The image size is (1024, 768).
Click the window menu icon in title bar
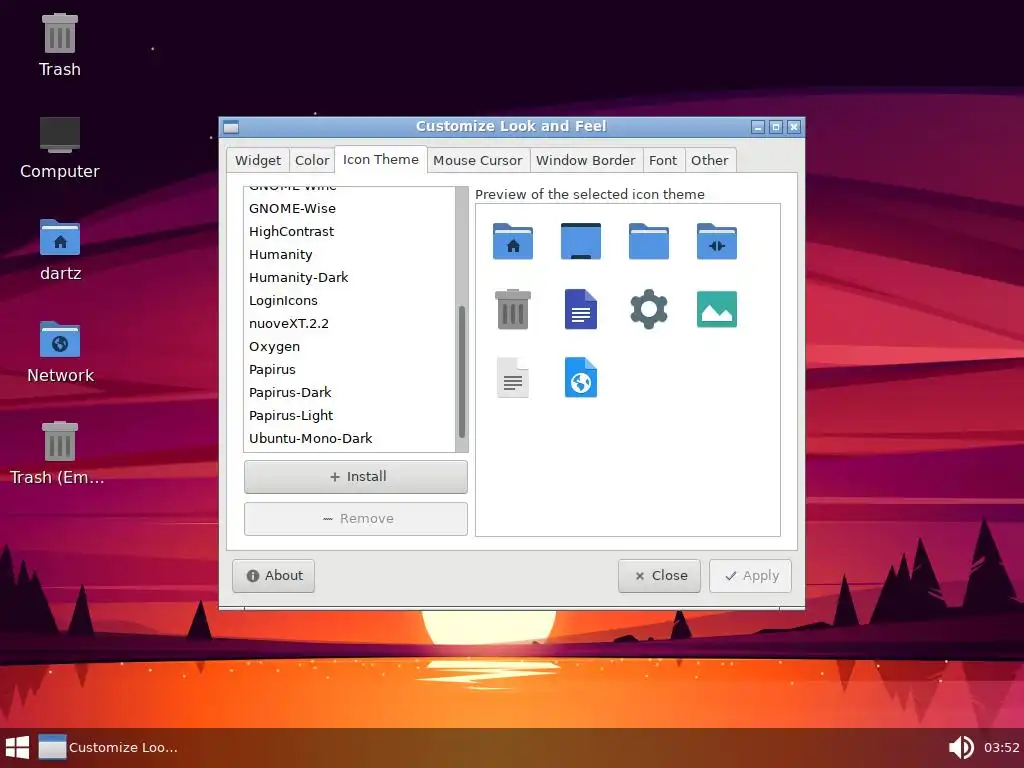pyautogui.click(x=231, y=127)
